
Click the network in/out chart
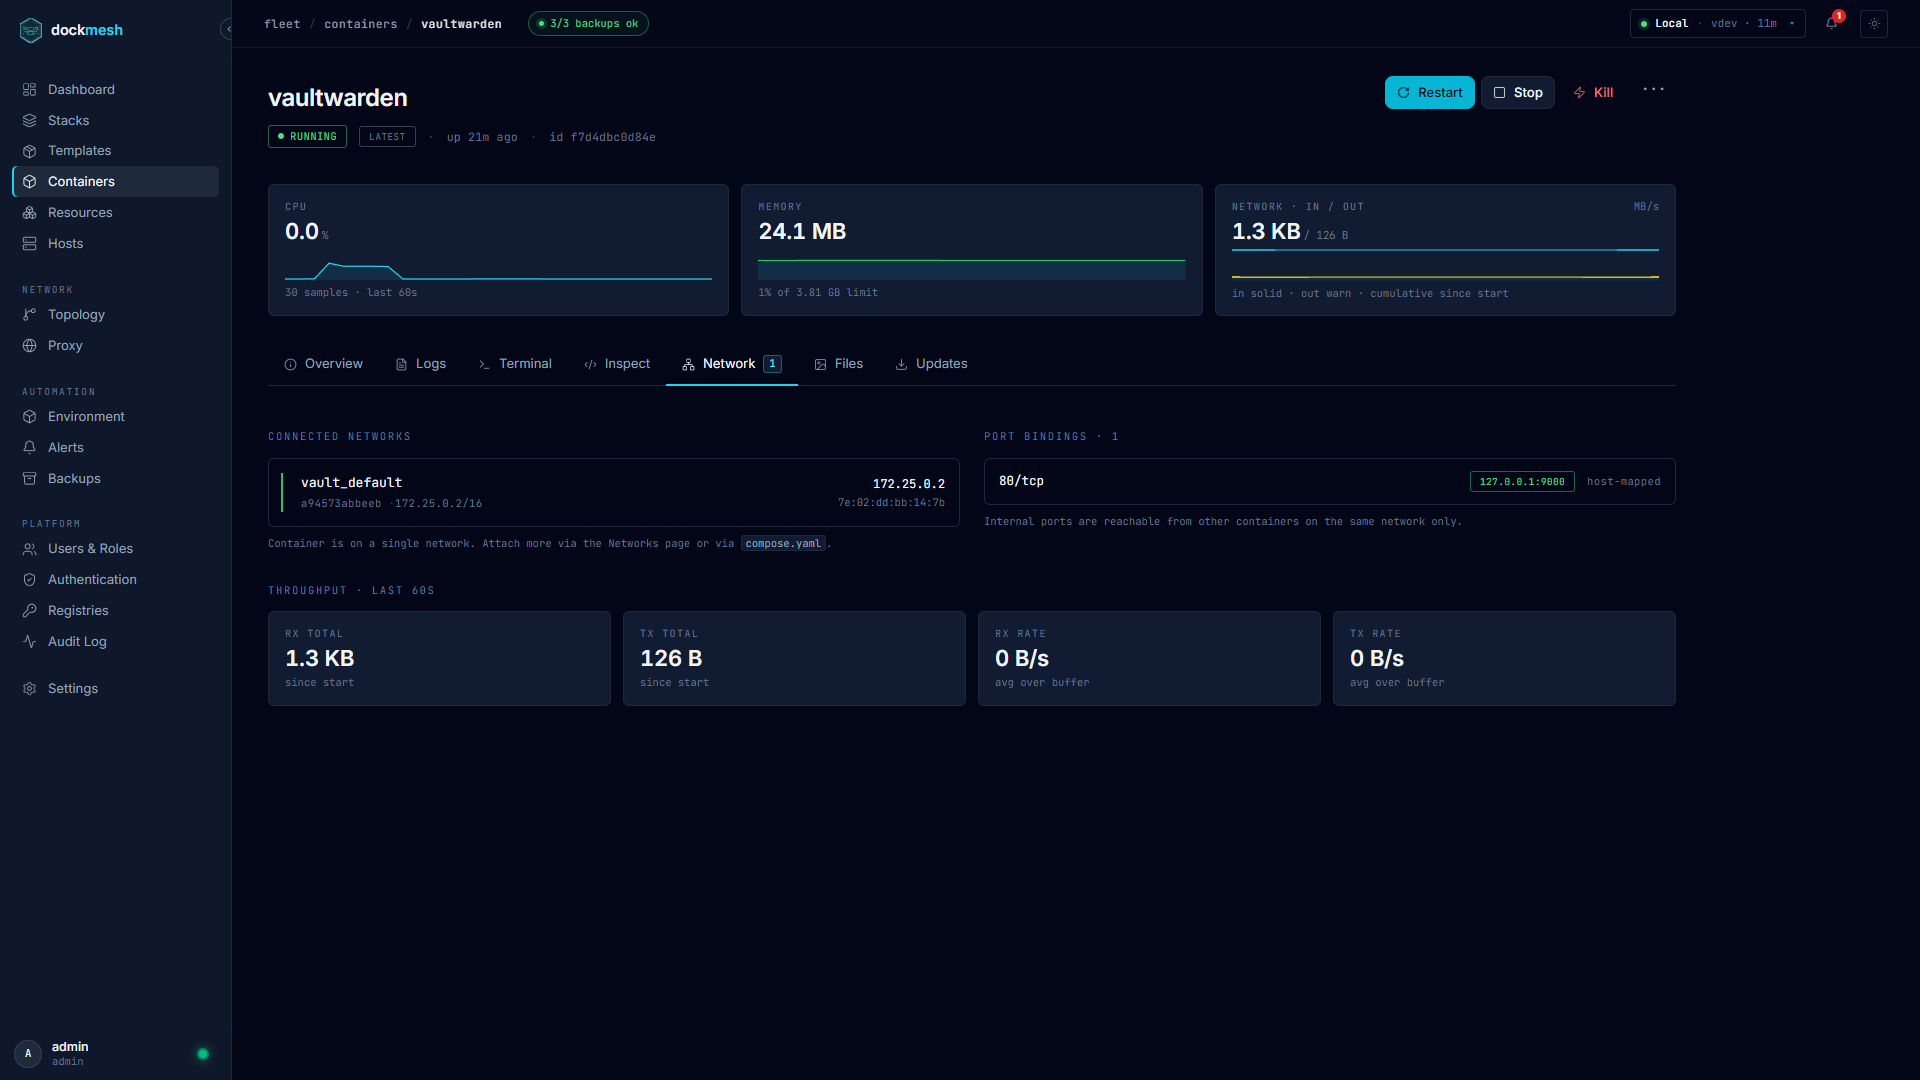1445,264
